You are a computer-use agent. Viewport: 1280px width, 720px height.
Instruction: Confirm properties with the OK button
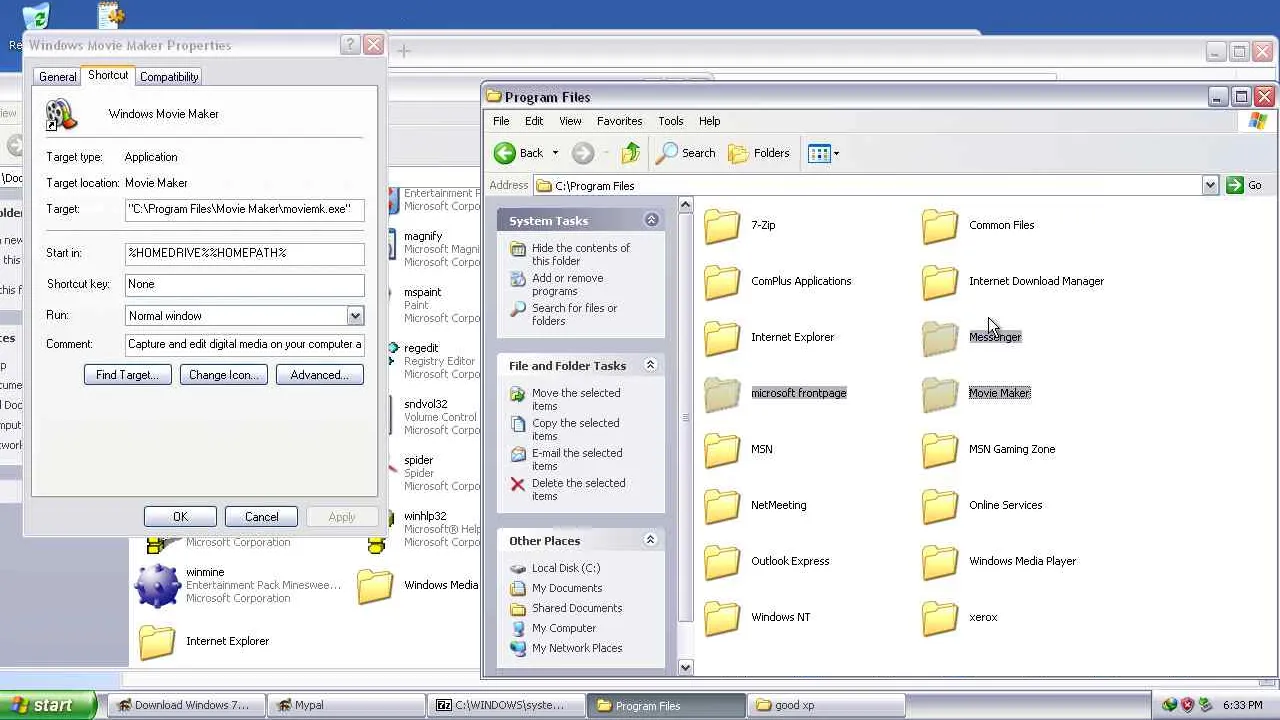point(180,517)
